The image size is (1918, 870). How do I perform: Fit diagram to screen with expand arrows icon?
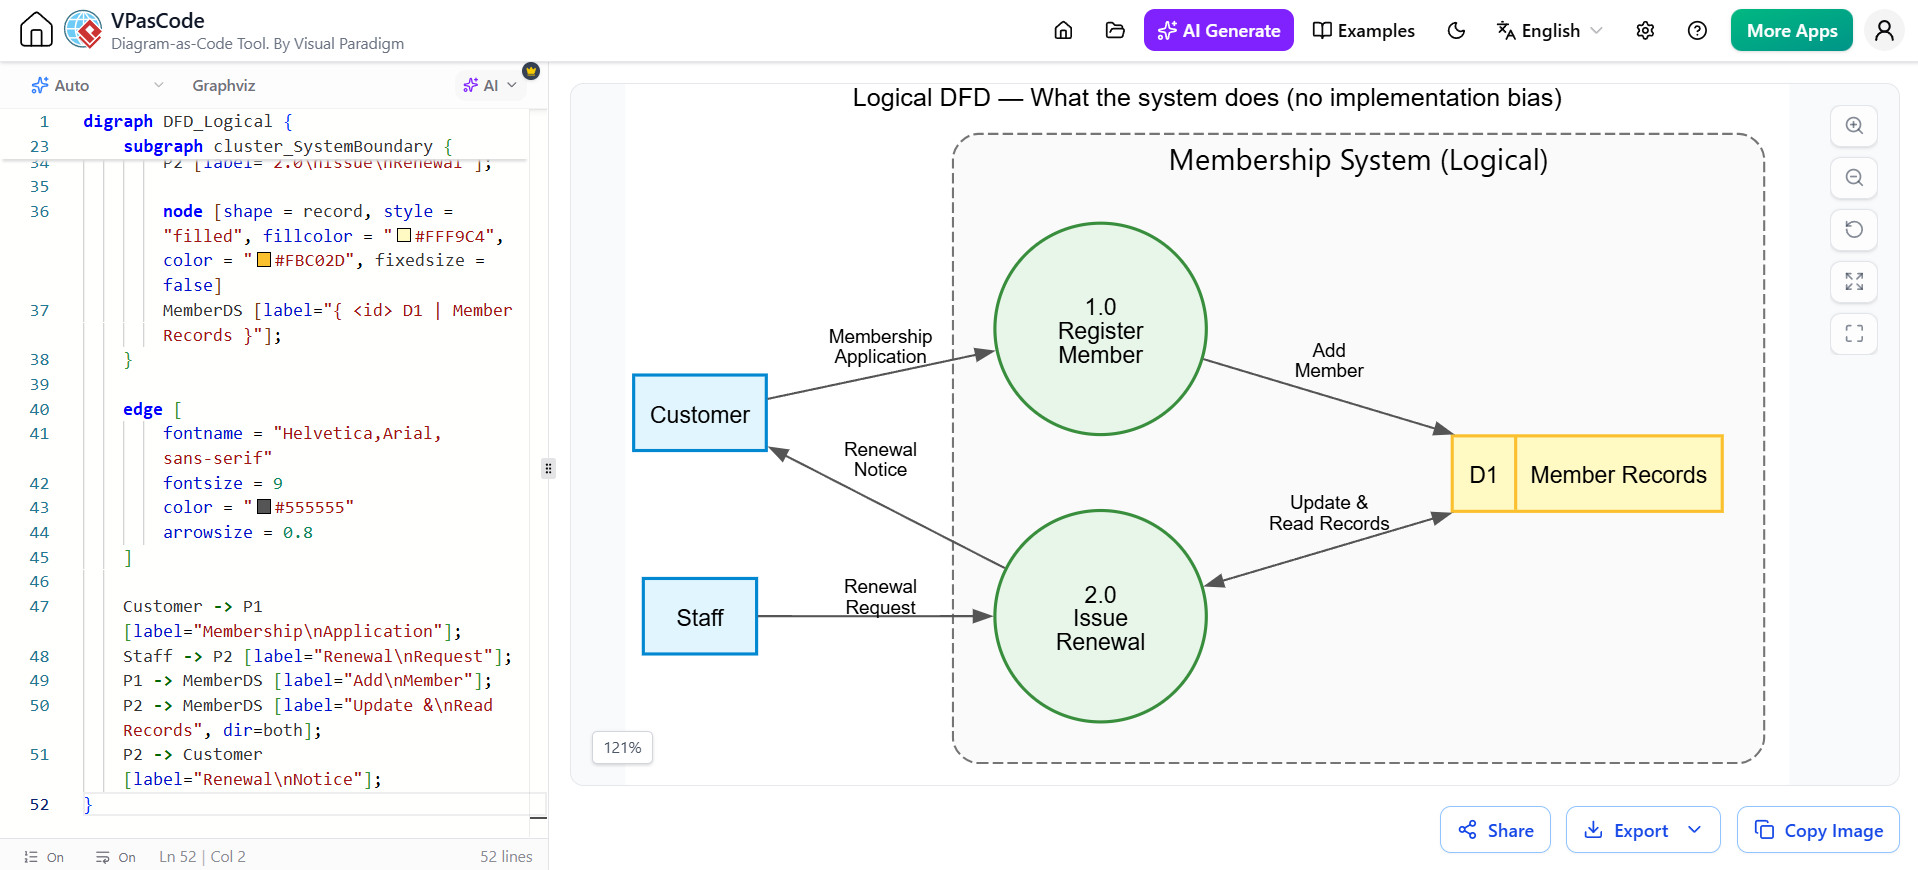click(x=1854, y=282)
